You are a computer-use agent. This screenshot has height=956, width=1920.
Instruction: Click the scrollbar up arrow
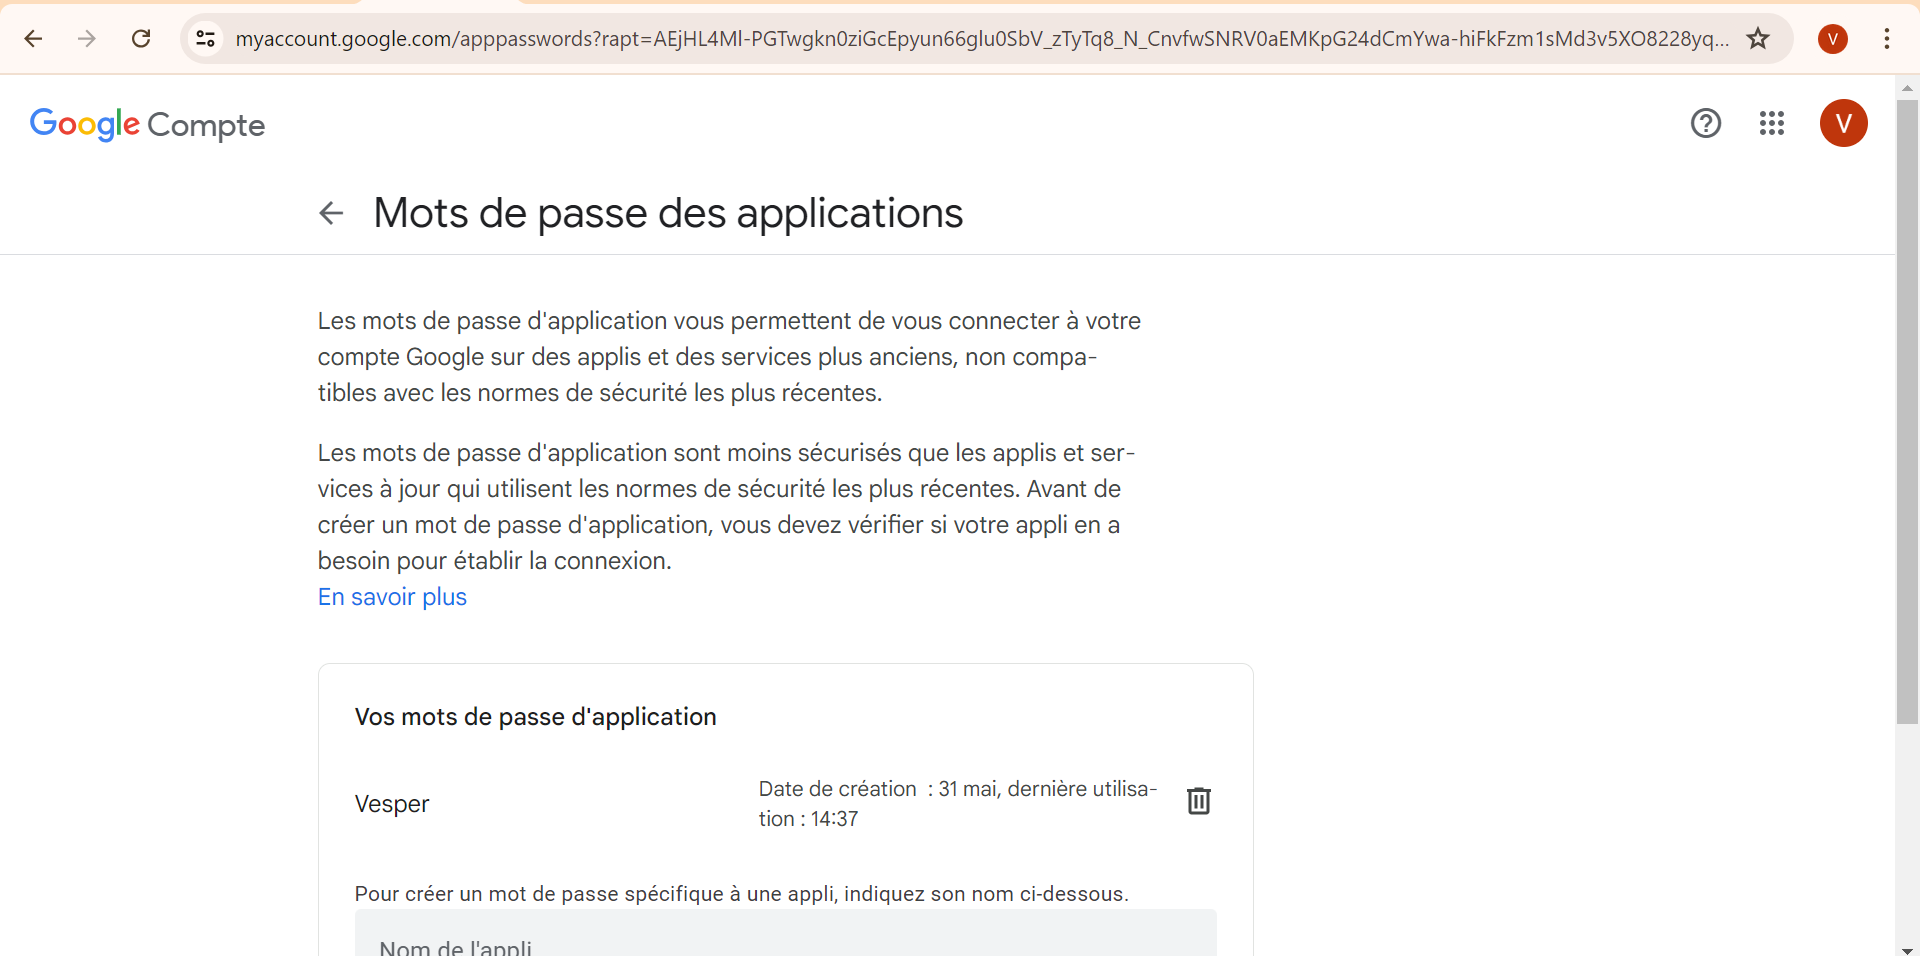pyautogui.click(x=1907, y=88)
